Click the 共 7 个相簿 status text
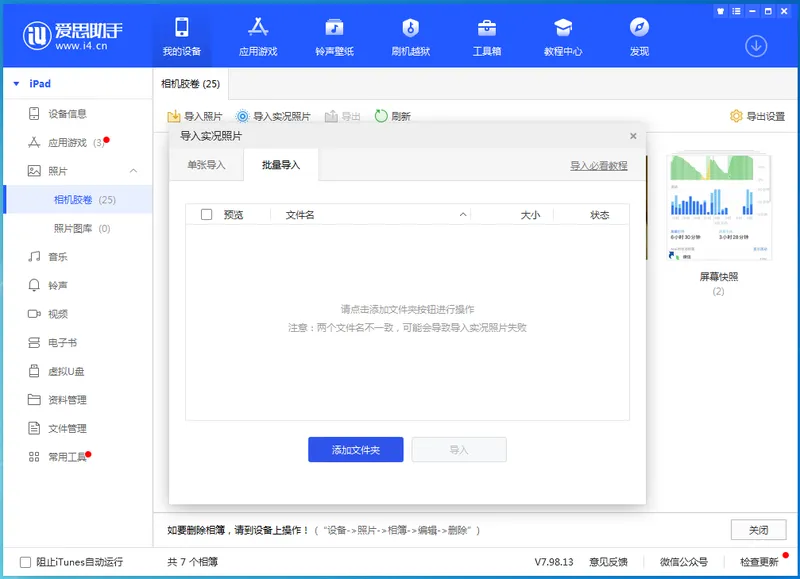This screenshot has height=579, width=800. pyautogui.click(x=192, y=562)
